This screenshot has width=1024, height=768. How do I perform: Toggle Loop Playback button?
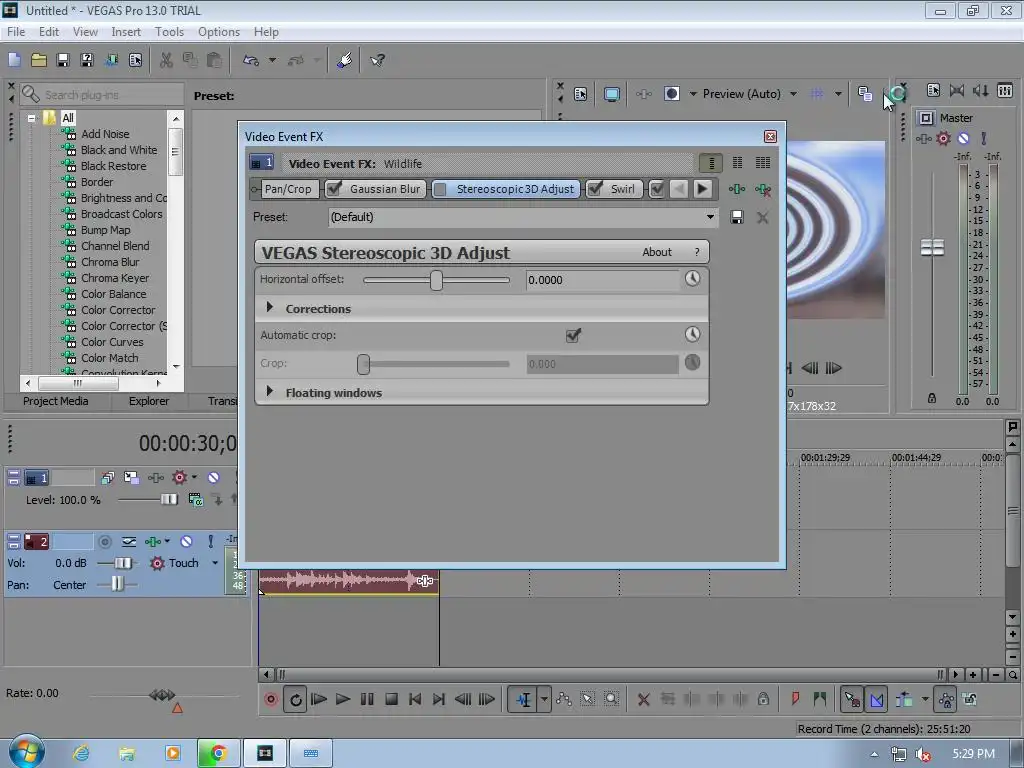click(x=295, y=699)
